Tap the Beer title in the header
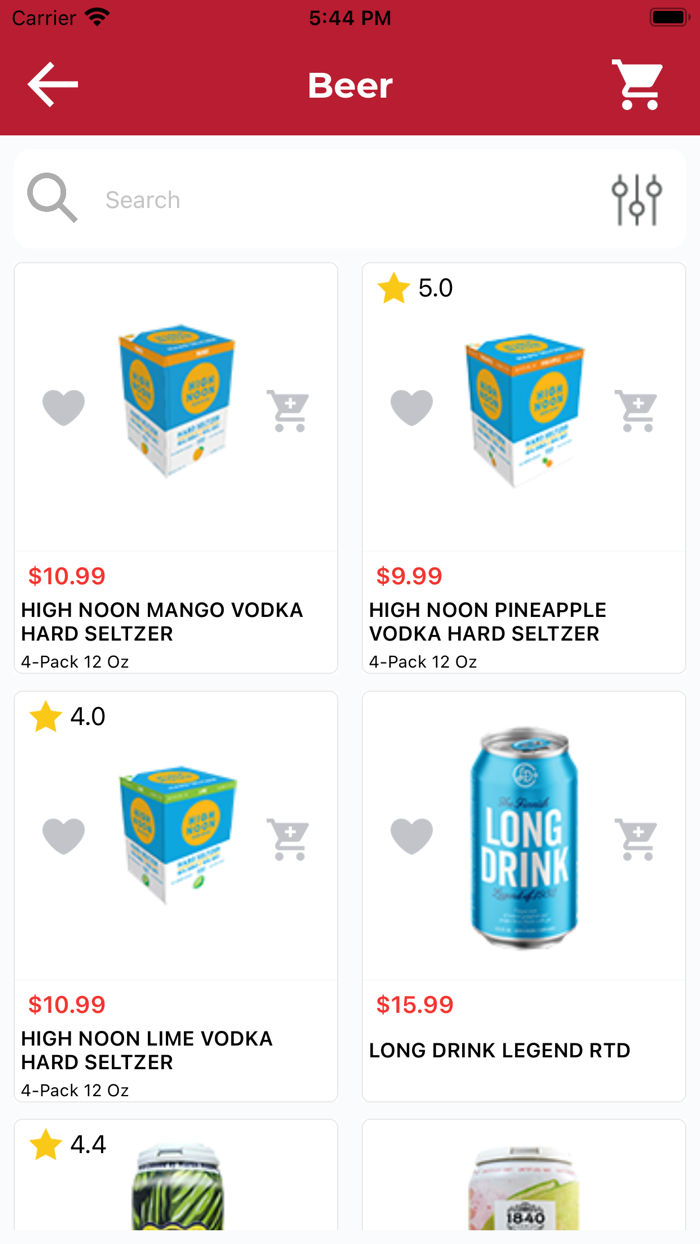 (350, 84)
